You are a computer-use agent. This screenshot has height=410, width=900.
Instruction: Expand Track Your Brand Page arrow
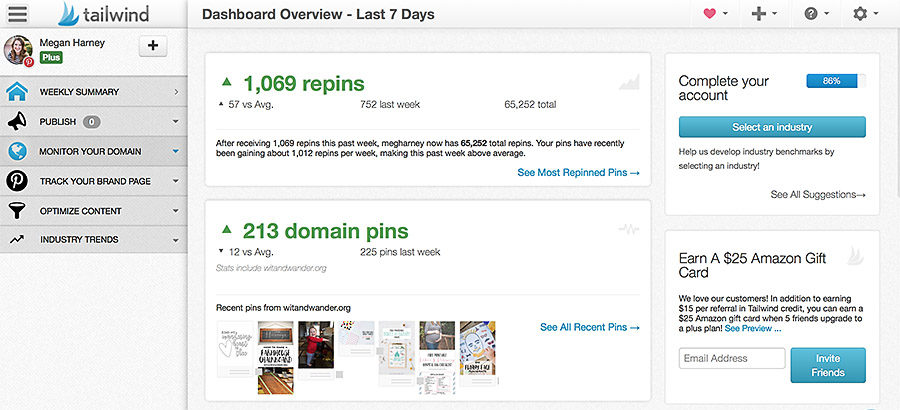(176, 181)
